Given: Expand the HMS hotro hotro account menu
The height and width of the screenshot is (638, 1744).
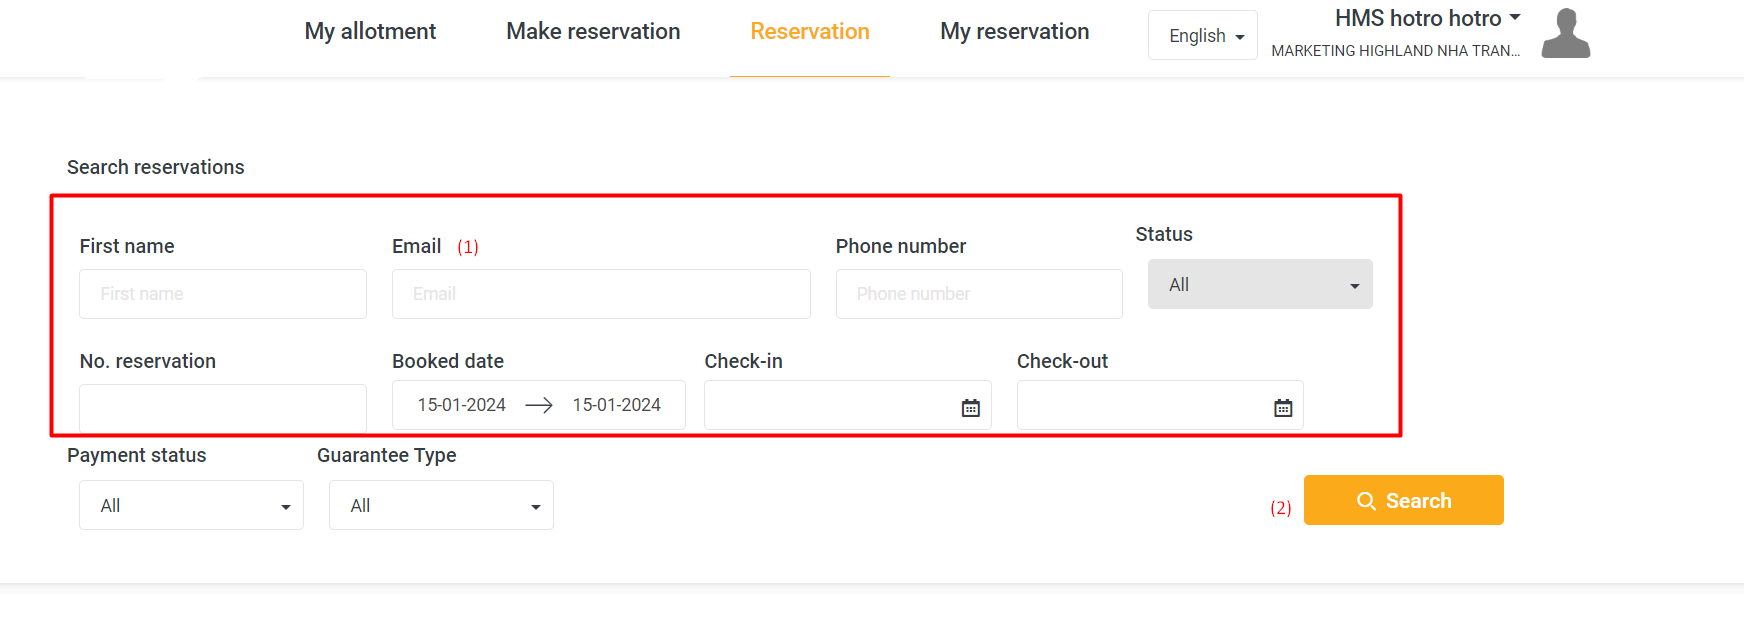Looking at the screenshot, I should click(x=1427, y=19).
